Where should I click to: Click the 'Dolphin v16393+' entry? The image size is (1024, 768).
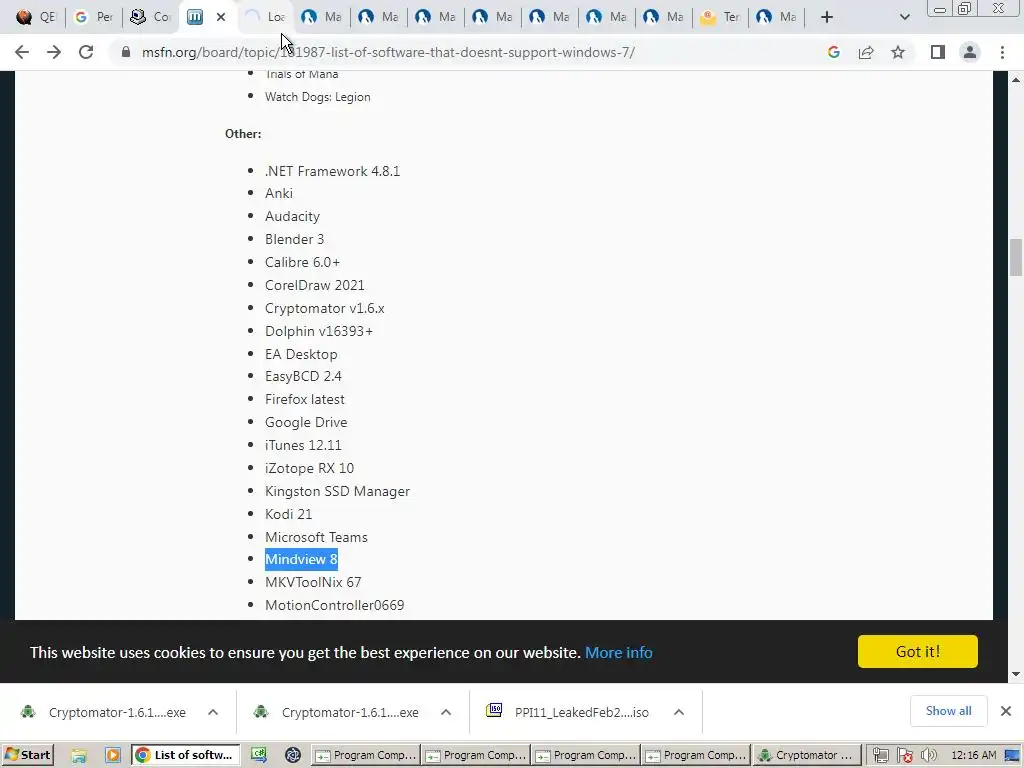319,331
